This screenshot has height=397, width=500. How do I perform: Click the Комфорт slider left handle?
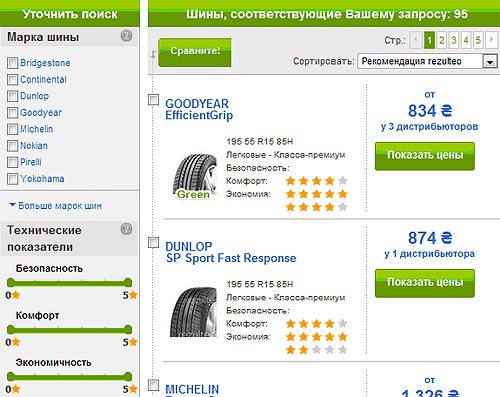point(11,330)
